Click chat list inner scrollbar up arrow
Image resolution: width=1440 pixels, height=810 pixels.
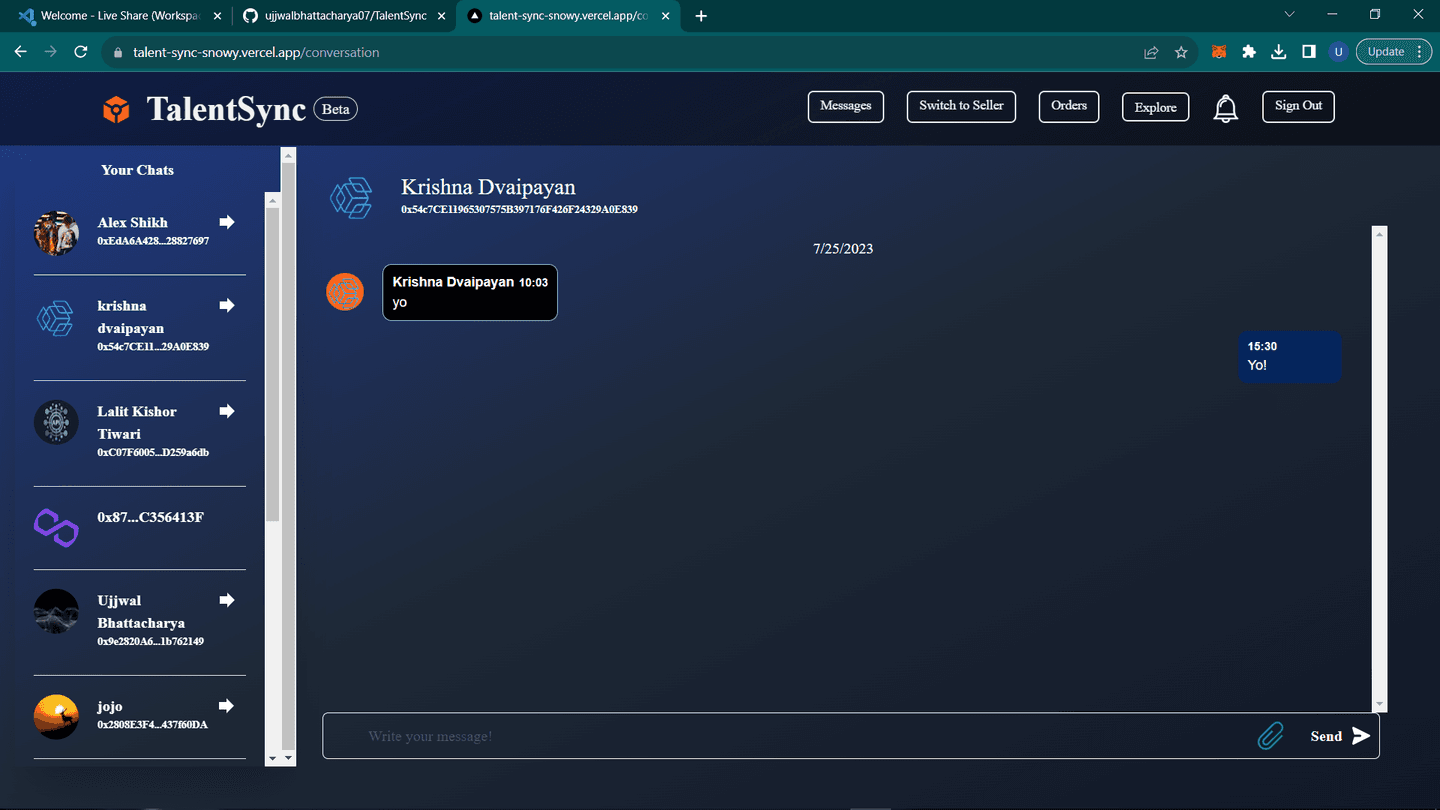pos(272,200)
